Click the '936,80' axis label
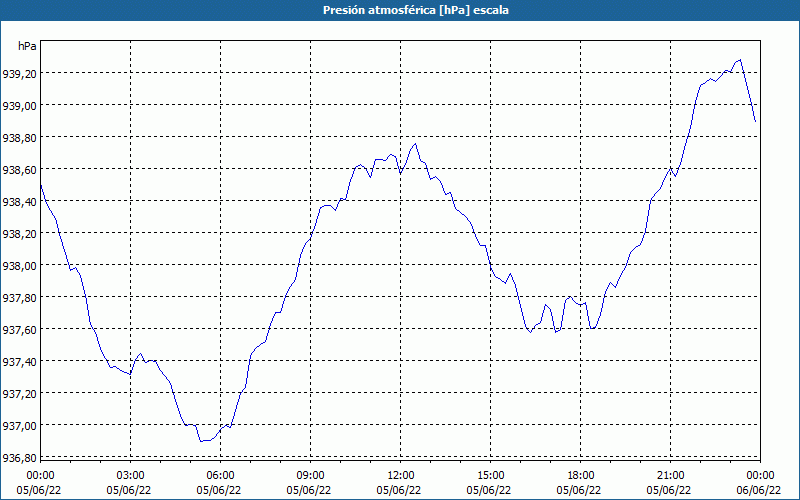Image resolution: width=800 pixels, height=500 pixels. tap(19, 457)
